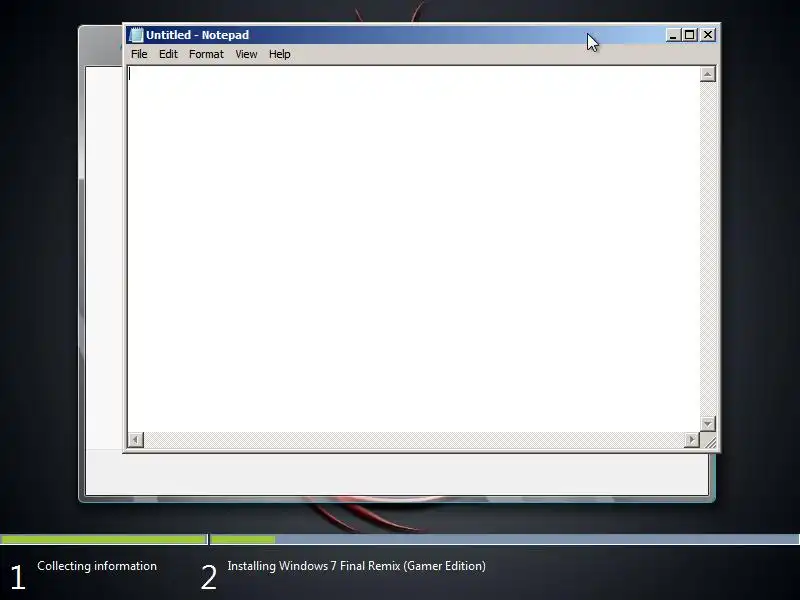The image size is (800, 600).
Task: Maximize the Notepad window
Action: [x=690, y=35]
